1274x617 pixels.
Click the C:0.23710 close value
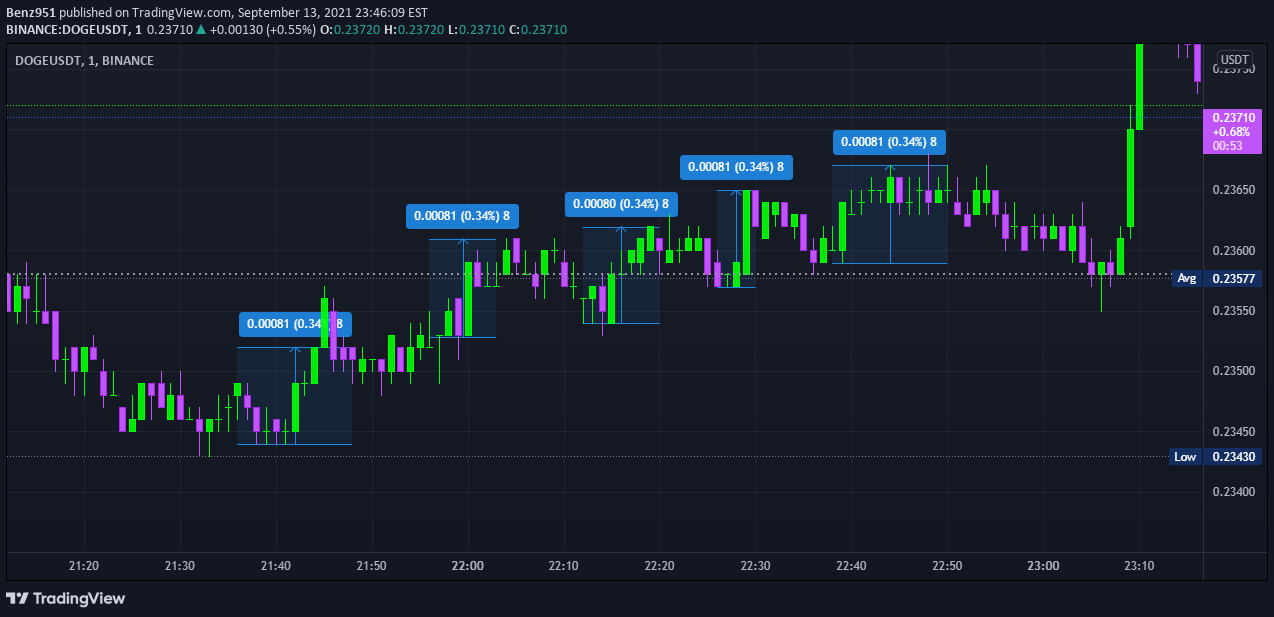point(538,30)
